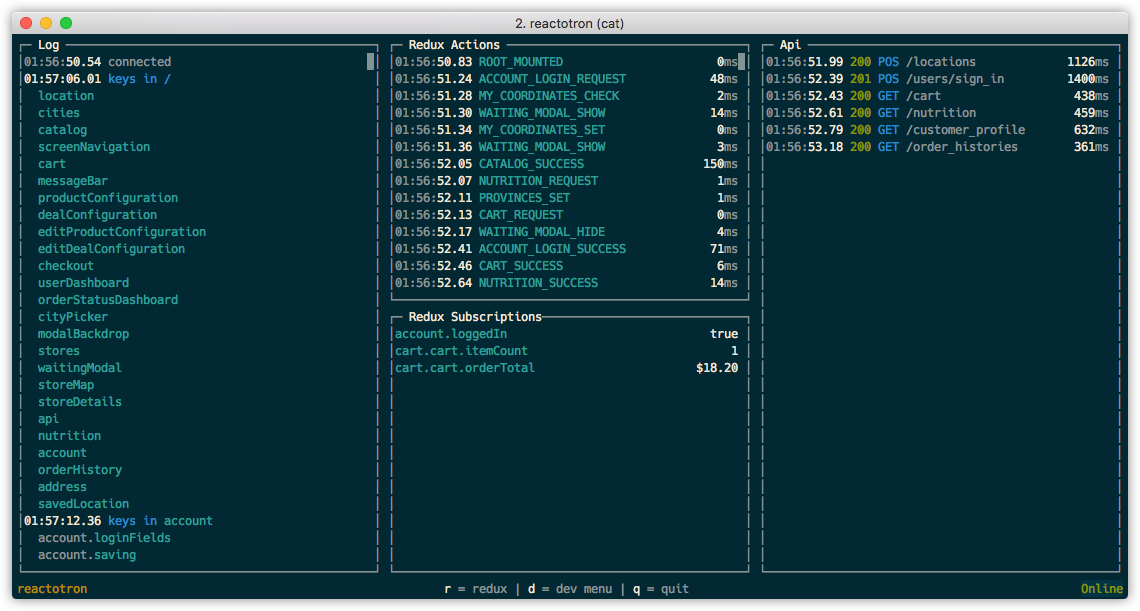
Task: Click the 'd = dev menu' shortcut hint
Action: [x=570, y=589]
